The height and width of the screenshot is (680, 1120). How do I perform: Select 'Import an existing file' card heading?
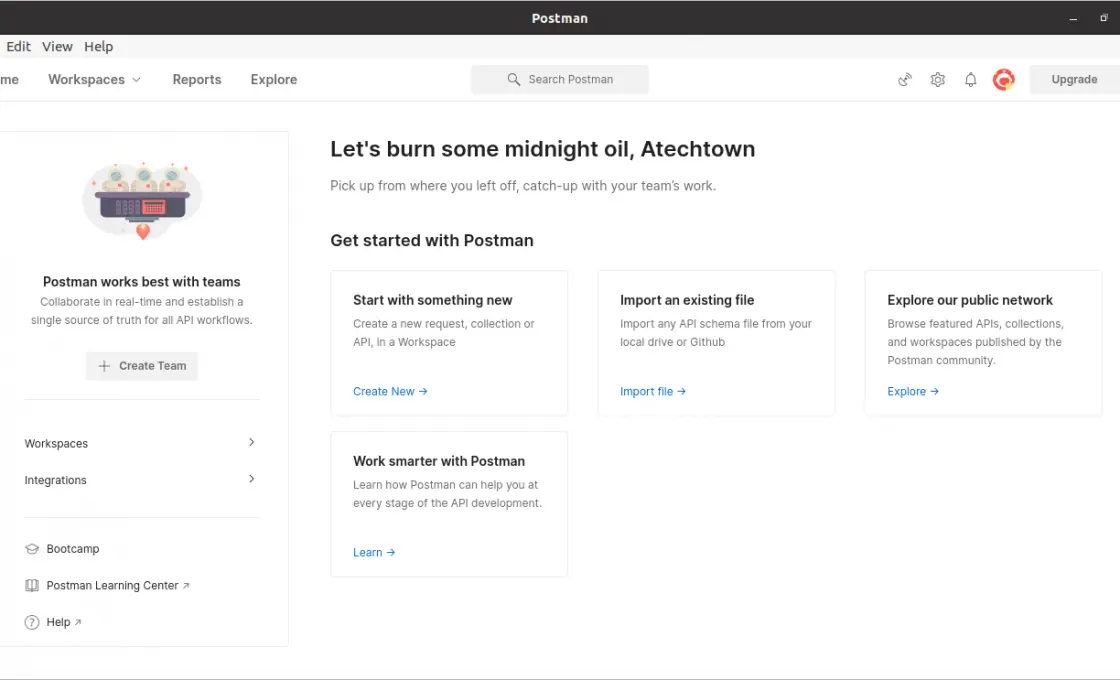[687, 300]
